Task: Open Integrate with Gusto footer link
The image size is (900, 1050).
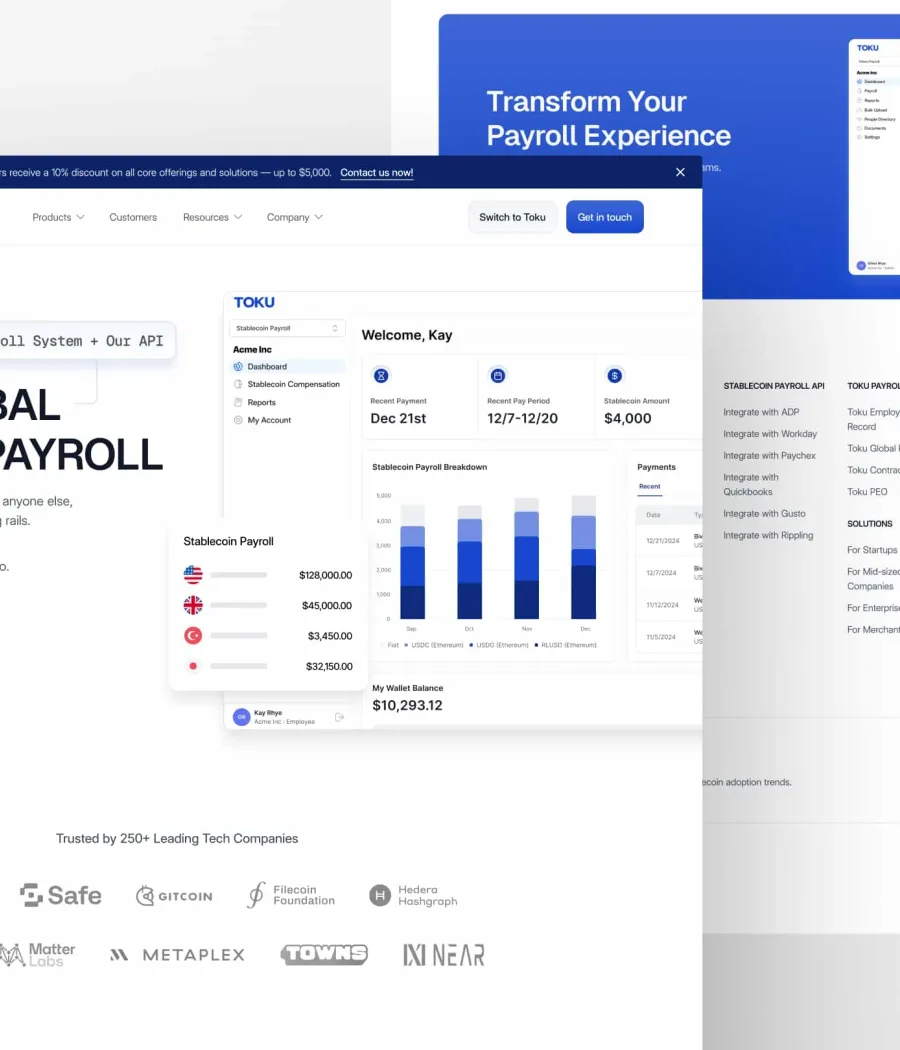Action: 764,514
